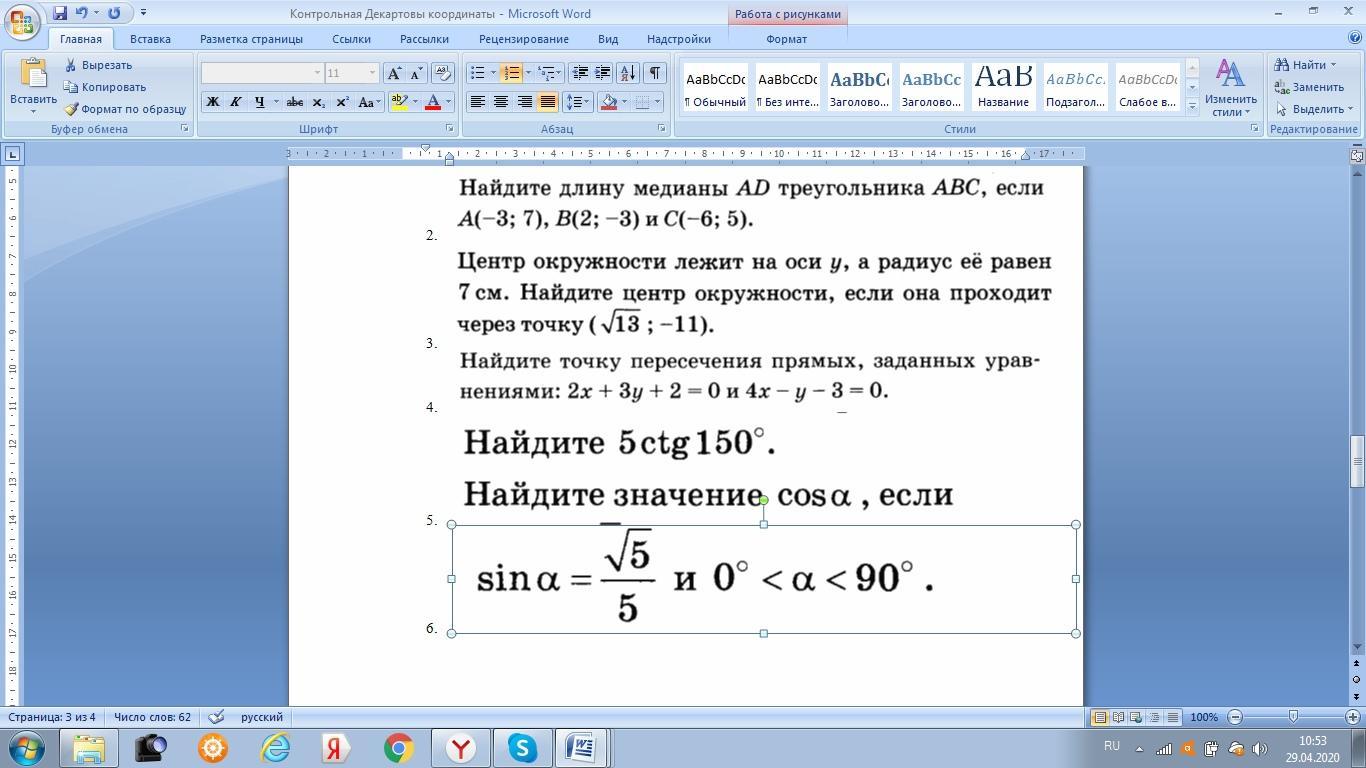Click the zoom slider handle
Image resolution: width=1366 pixels, height=768 pixels.
[1293, 717]
